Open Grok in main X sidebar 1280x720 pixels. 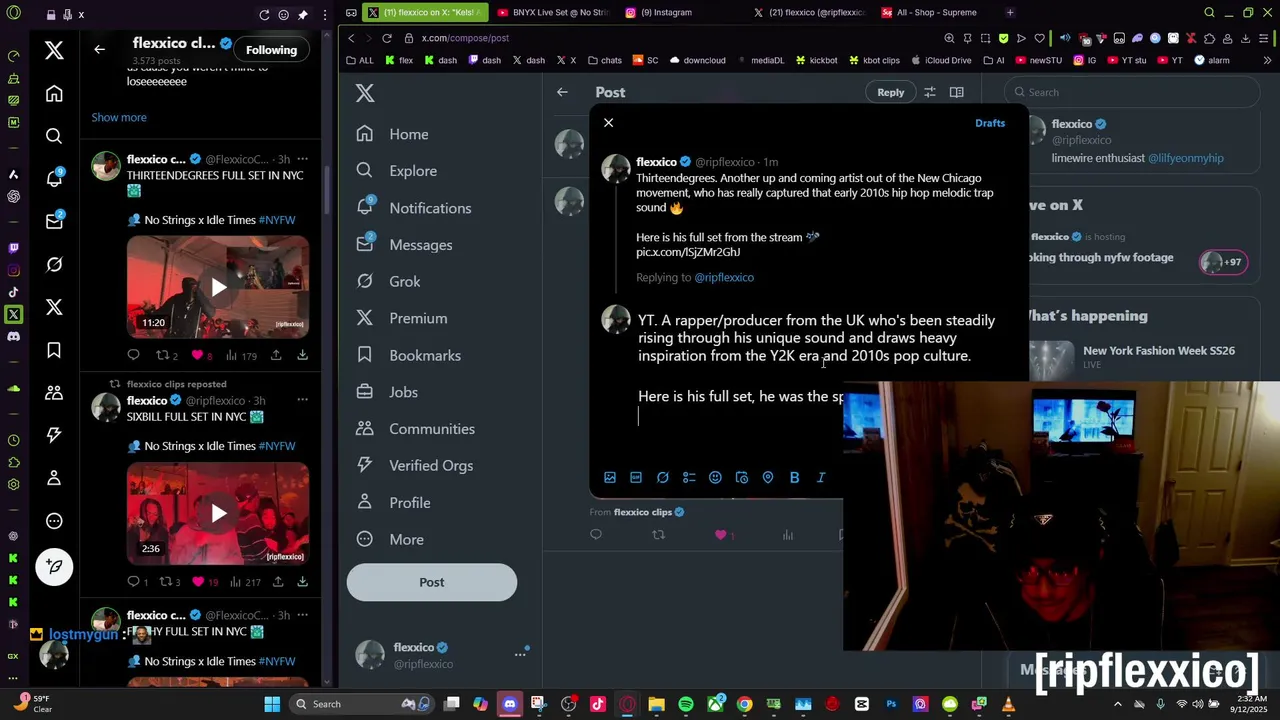pos(389,282)
